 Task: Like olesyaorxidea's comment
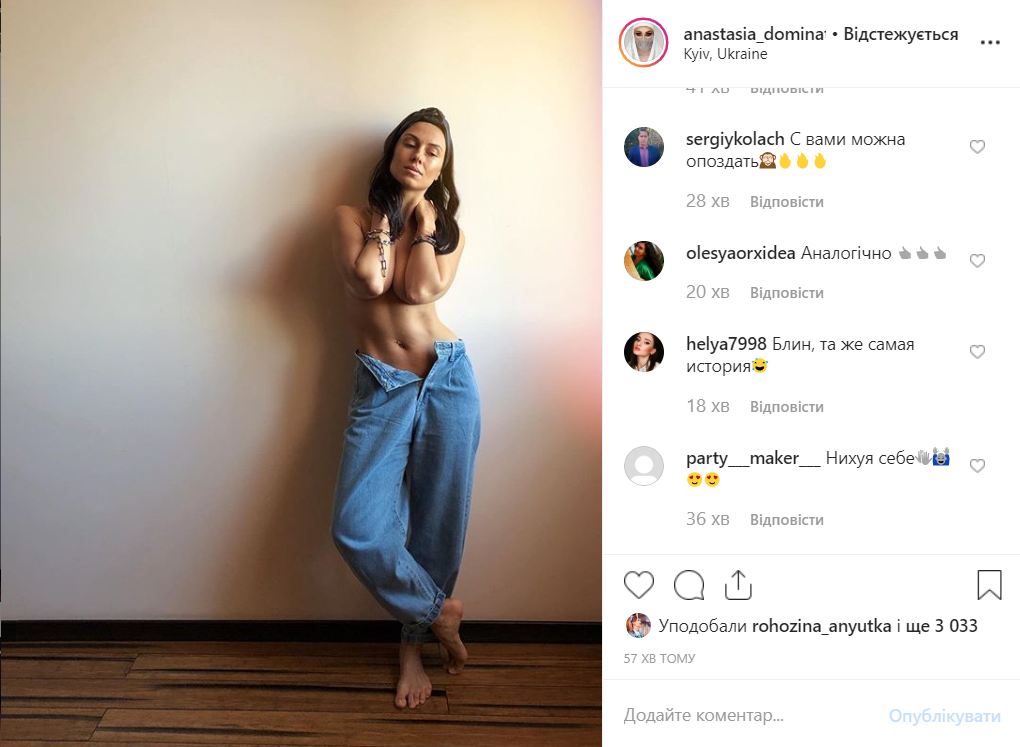pyautogui.click(x=977, y=261)
